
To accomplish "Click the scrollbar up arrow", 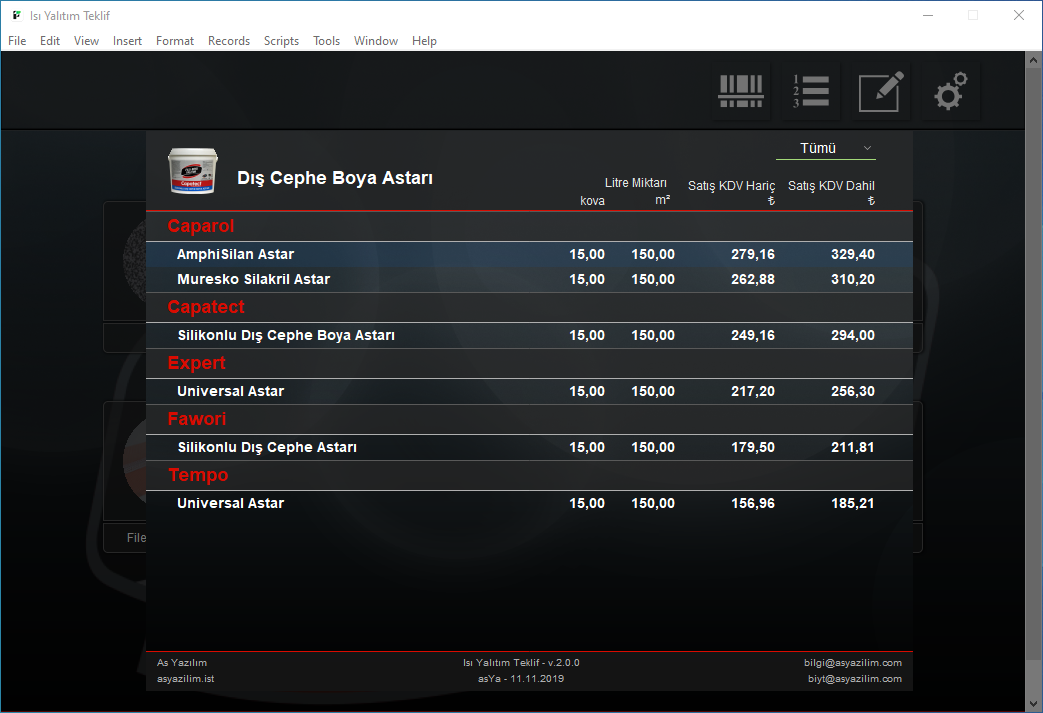I will 1033,60.
